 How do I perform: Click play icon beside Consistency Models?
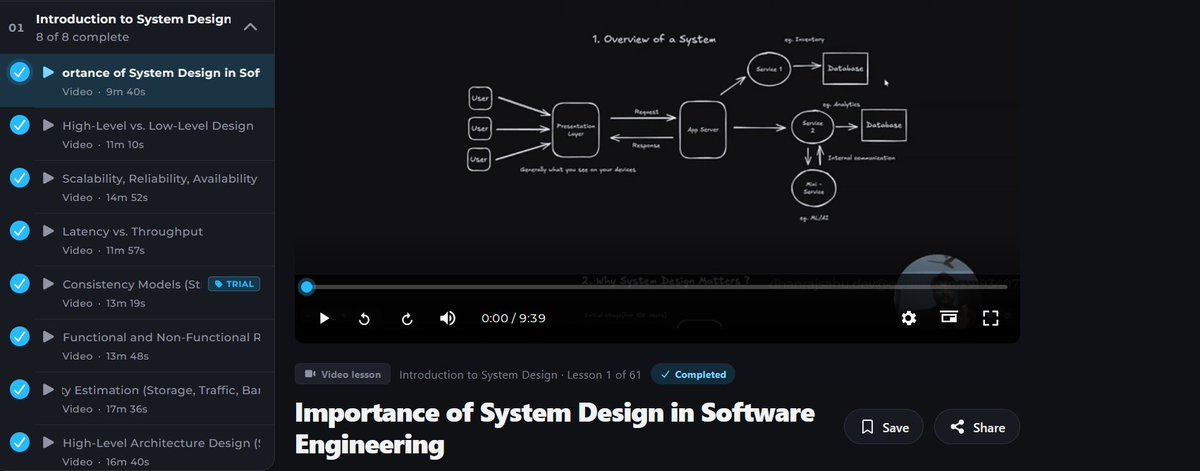click(48, 284)
